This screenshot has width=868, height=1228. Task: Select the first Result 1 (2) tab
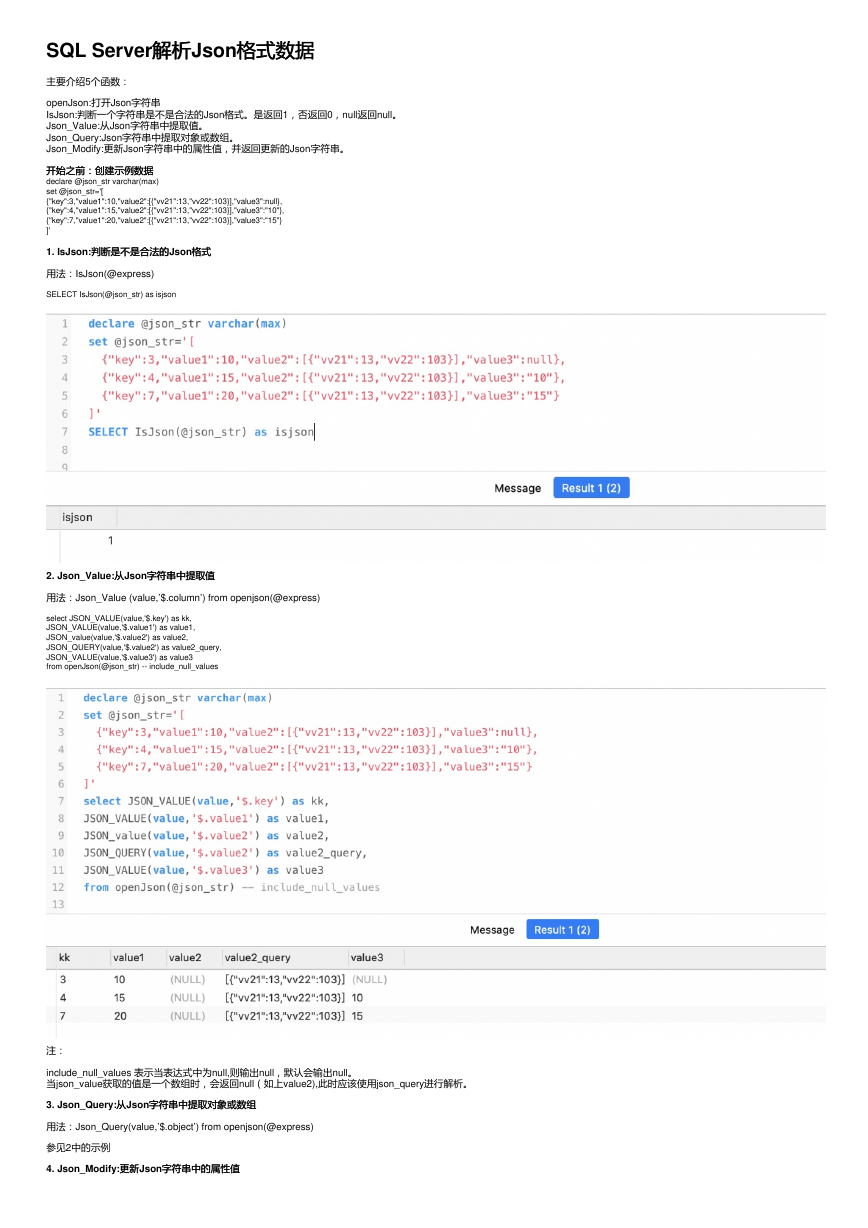click(x=591, y=488)
